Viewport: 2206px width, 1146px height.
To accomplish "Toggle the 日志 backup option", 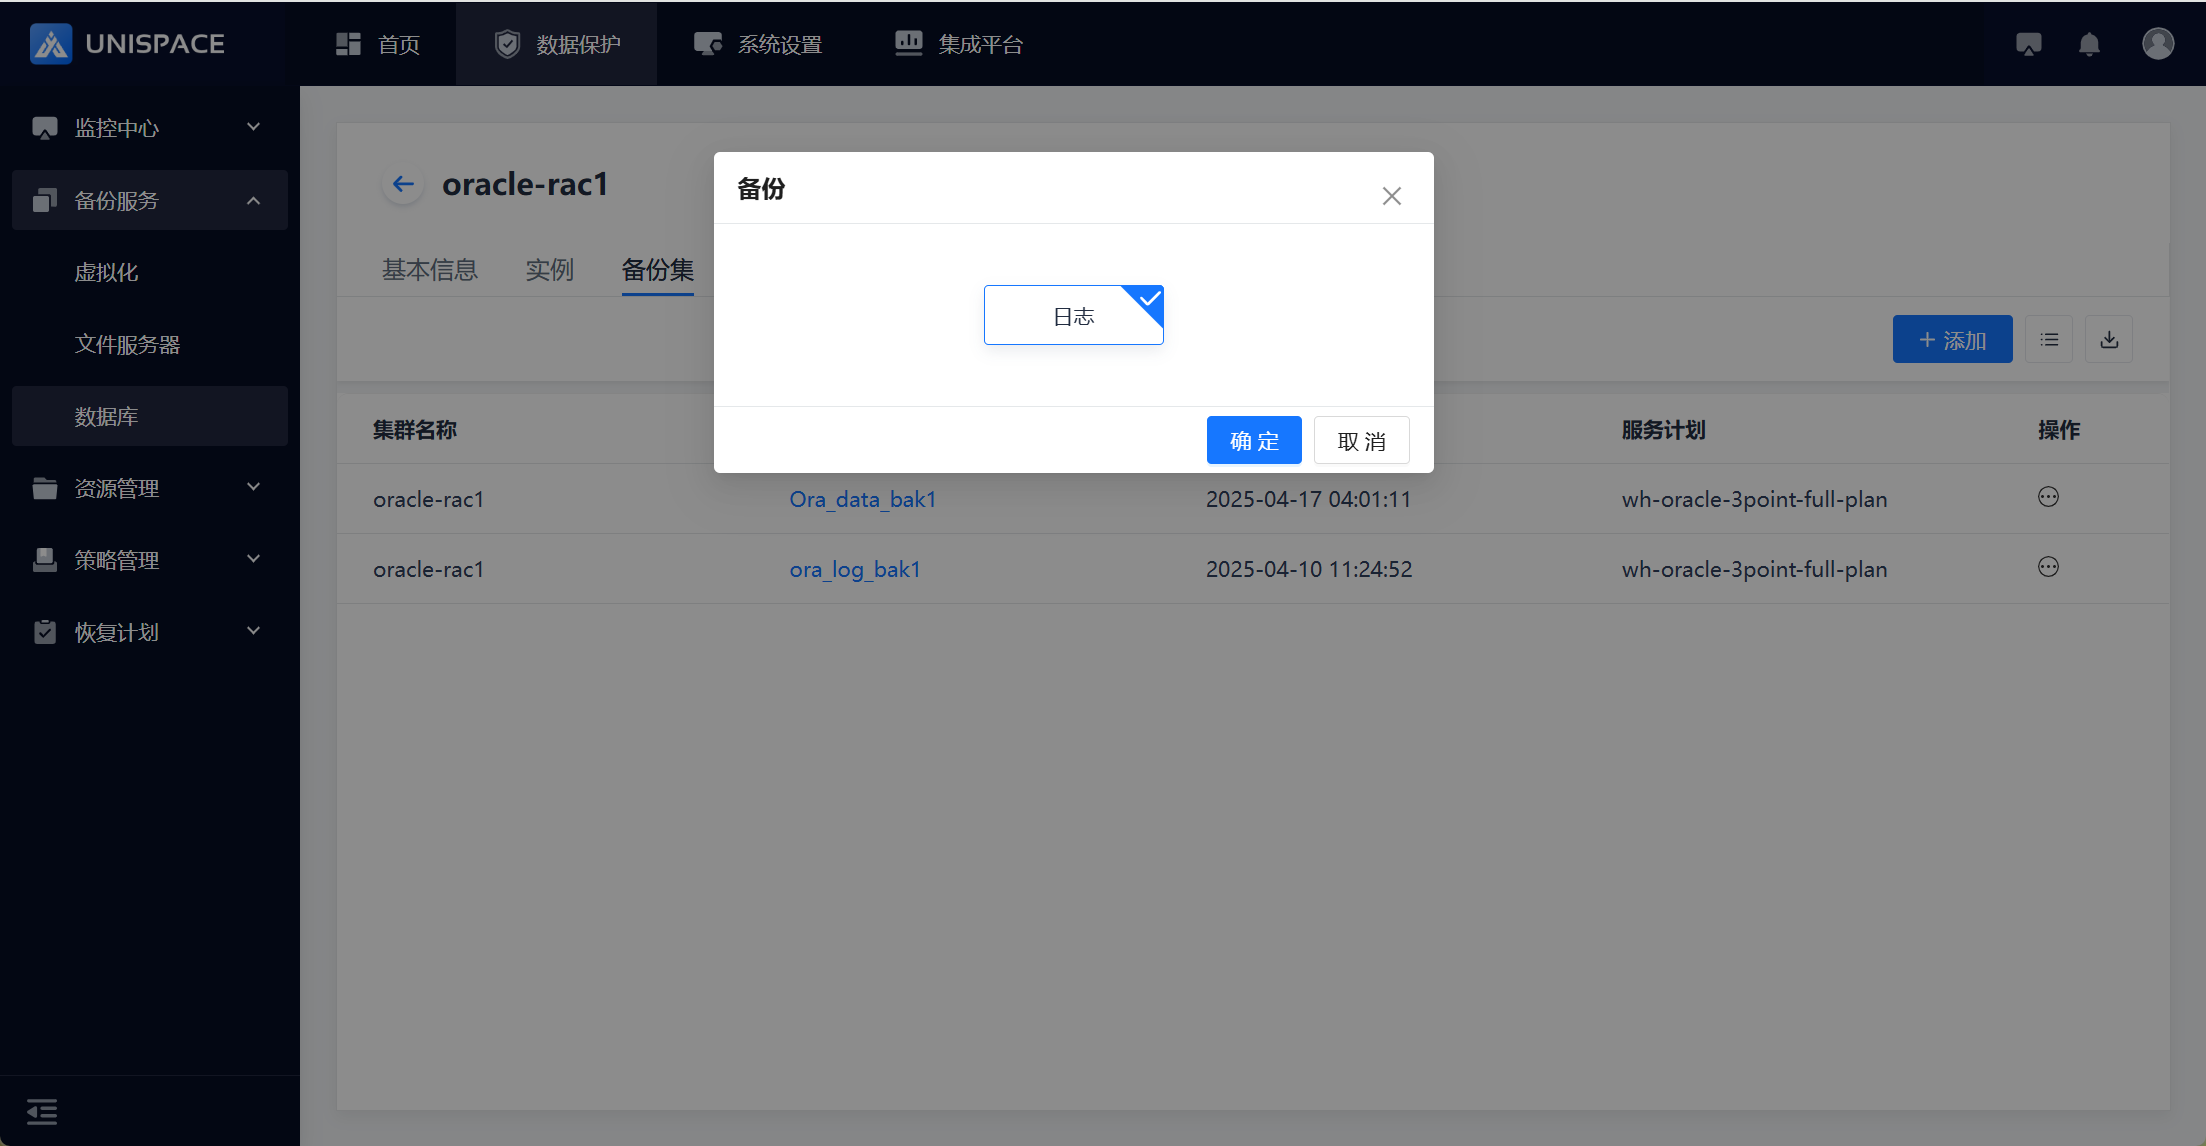I will (x=1073, y=316).
